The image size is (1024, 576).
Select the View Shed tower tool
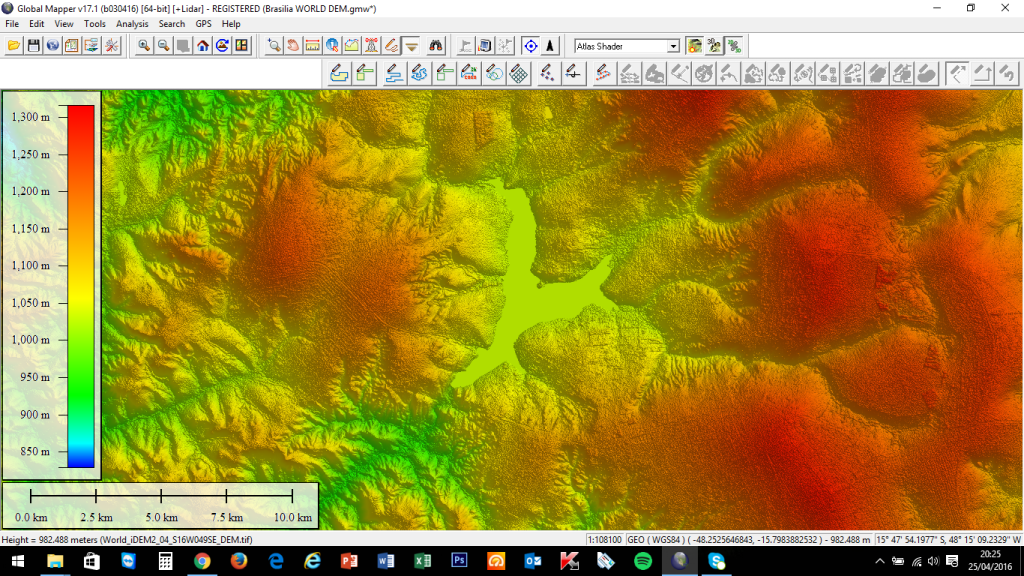click(x=371, y=46)
